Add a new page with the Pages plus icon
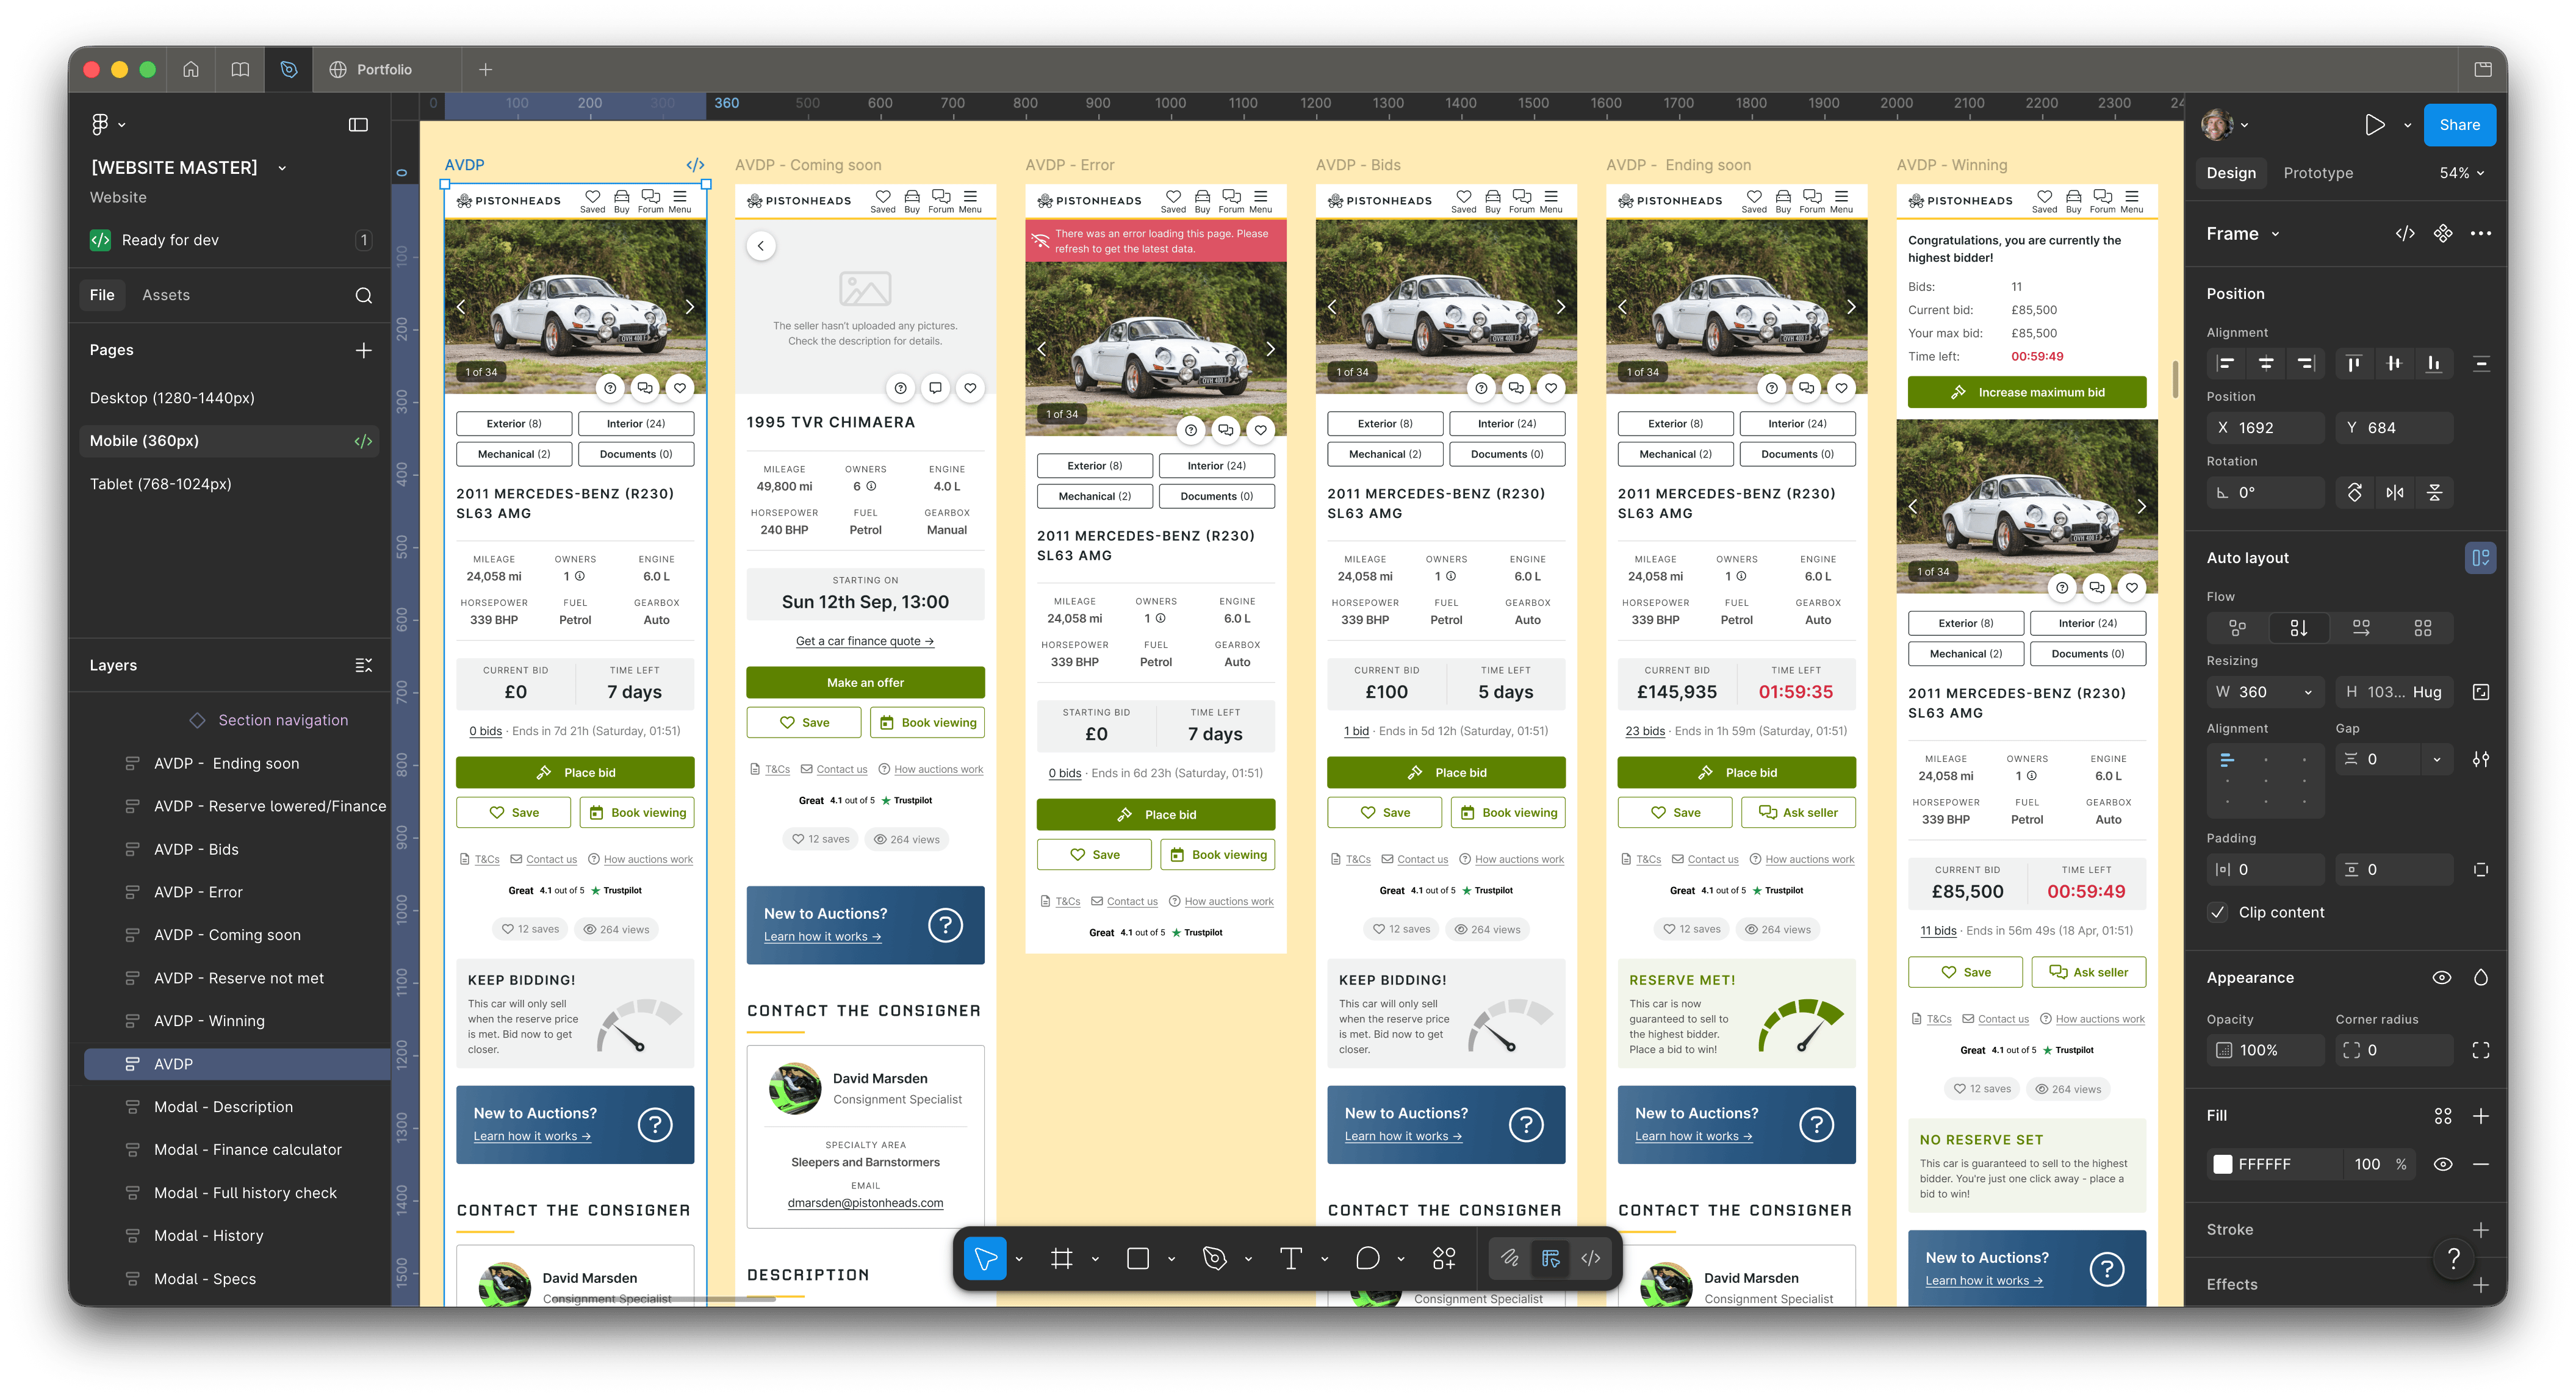2576x1397 pixels. point(364,350)
